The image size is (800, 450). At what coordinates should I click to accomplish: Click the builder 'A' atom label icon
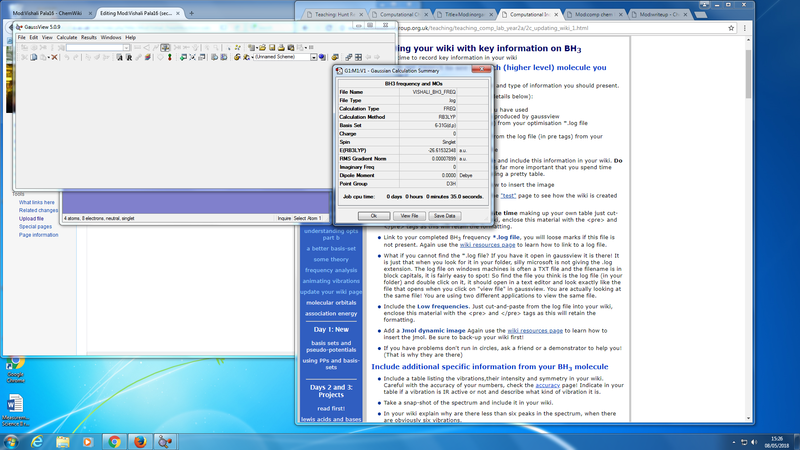(120, 57)
